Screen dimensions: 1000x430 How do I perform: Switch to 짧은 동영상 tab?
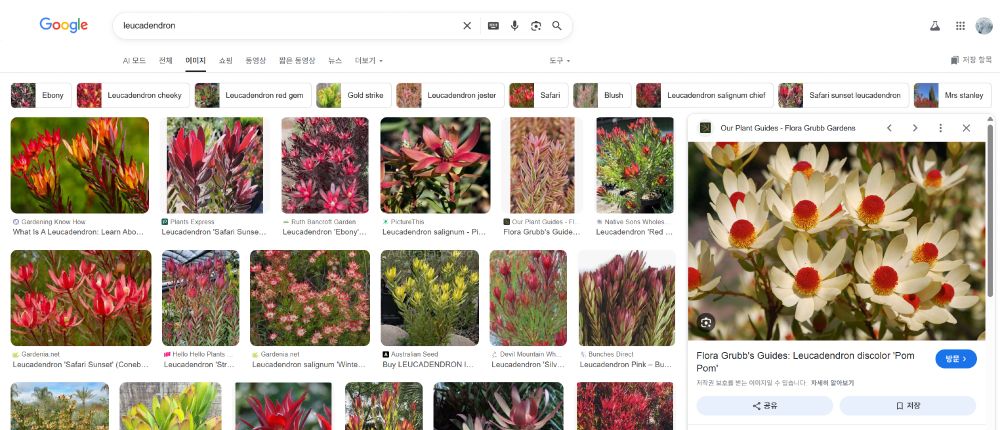click(x=297, y=61)
